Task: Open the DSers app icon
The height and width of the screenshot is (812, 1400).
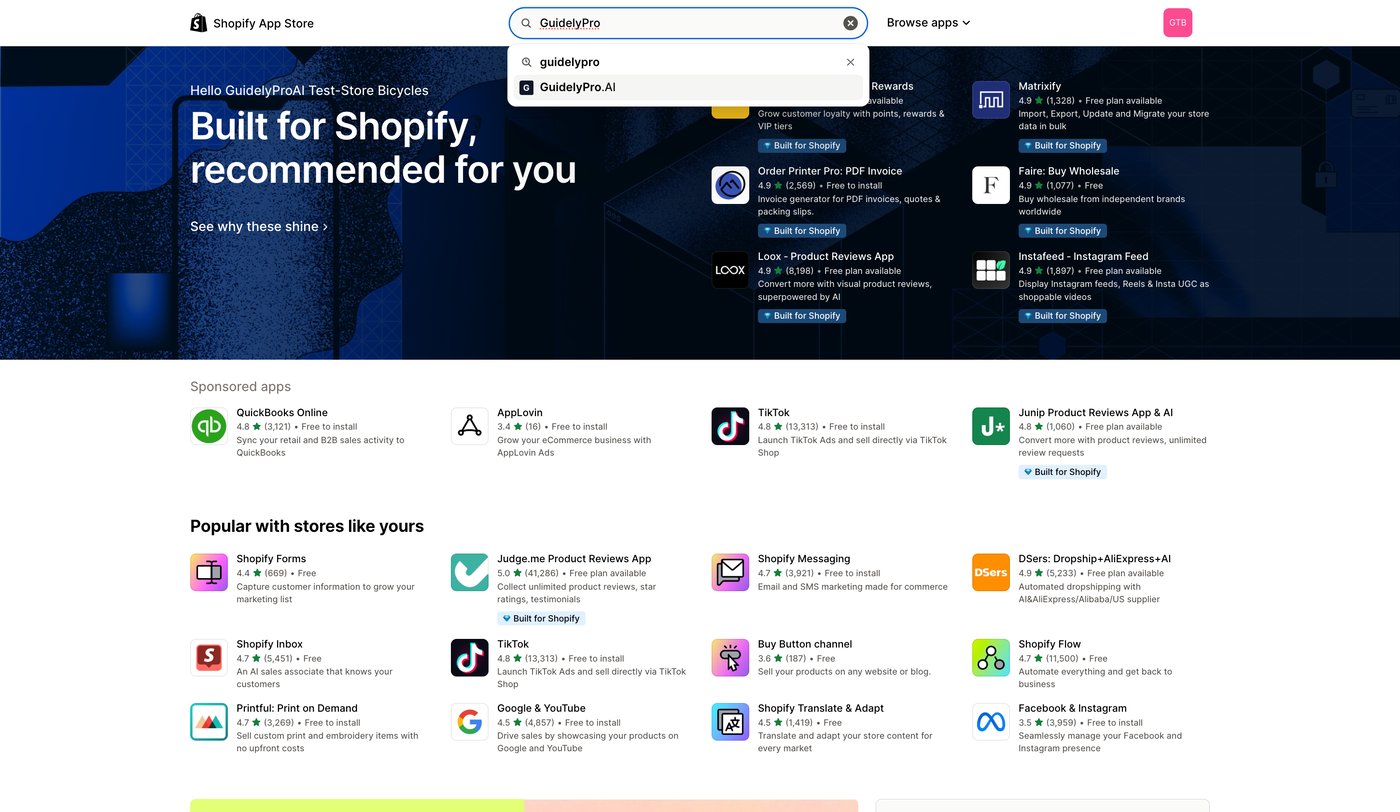Action: [991, 572]
